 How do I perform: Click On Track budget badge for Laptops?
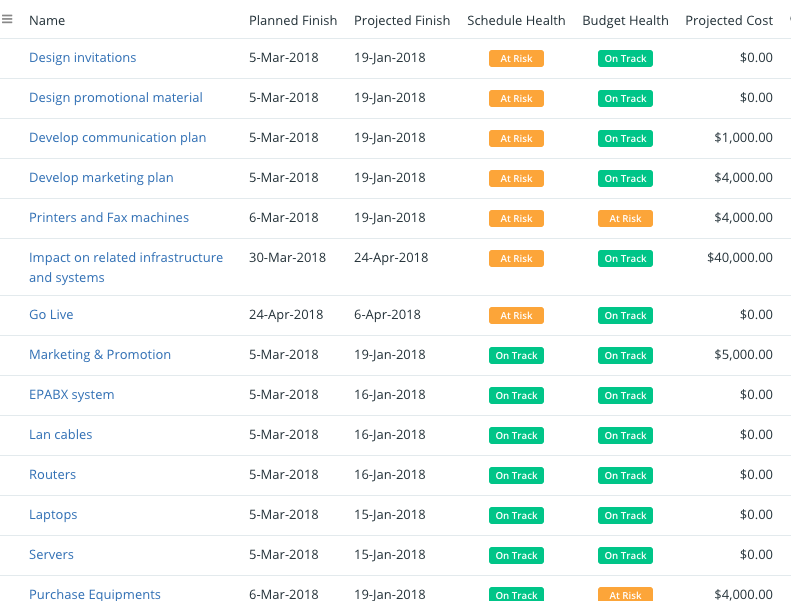click(x=625, y=515)
